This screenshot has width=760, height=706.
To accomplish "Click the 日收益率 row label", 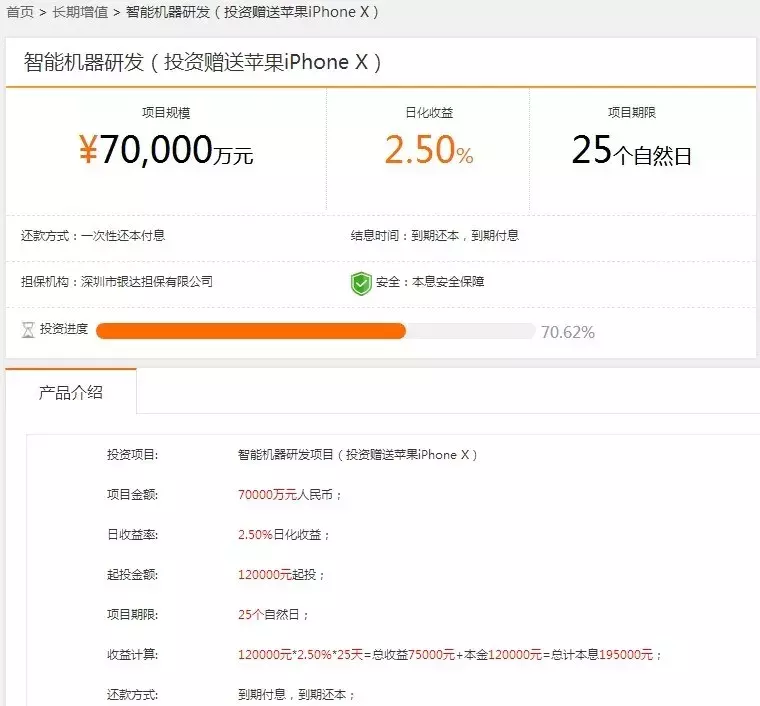I will point(132,534).
